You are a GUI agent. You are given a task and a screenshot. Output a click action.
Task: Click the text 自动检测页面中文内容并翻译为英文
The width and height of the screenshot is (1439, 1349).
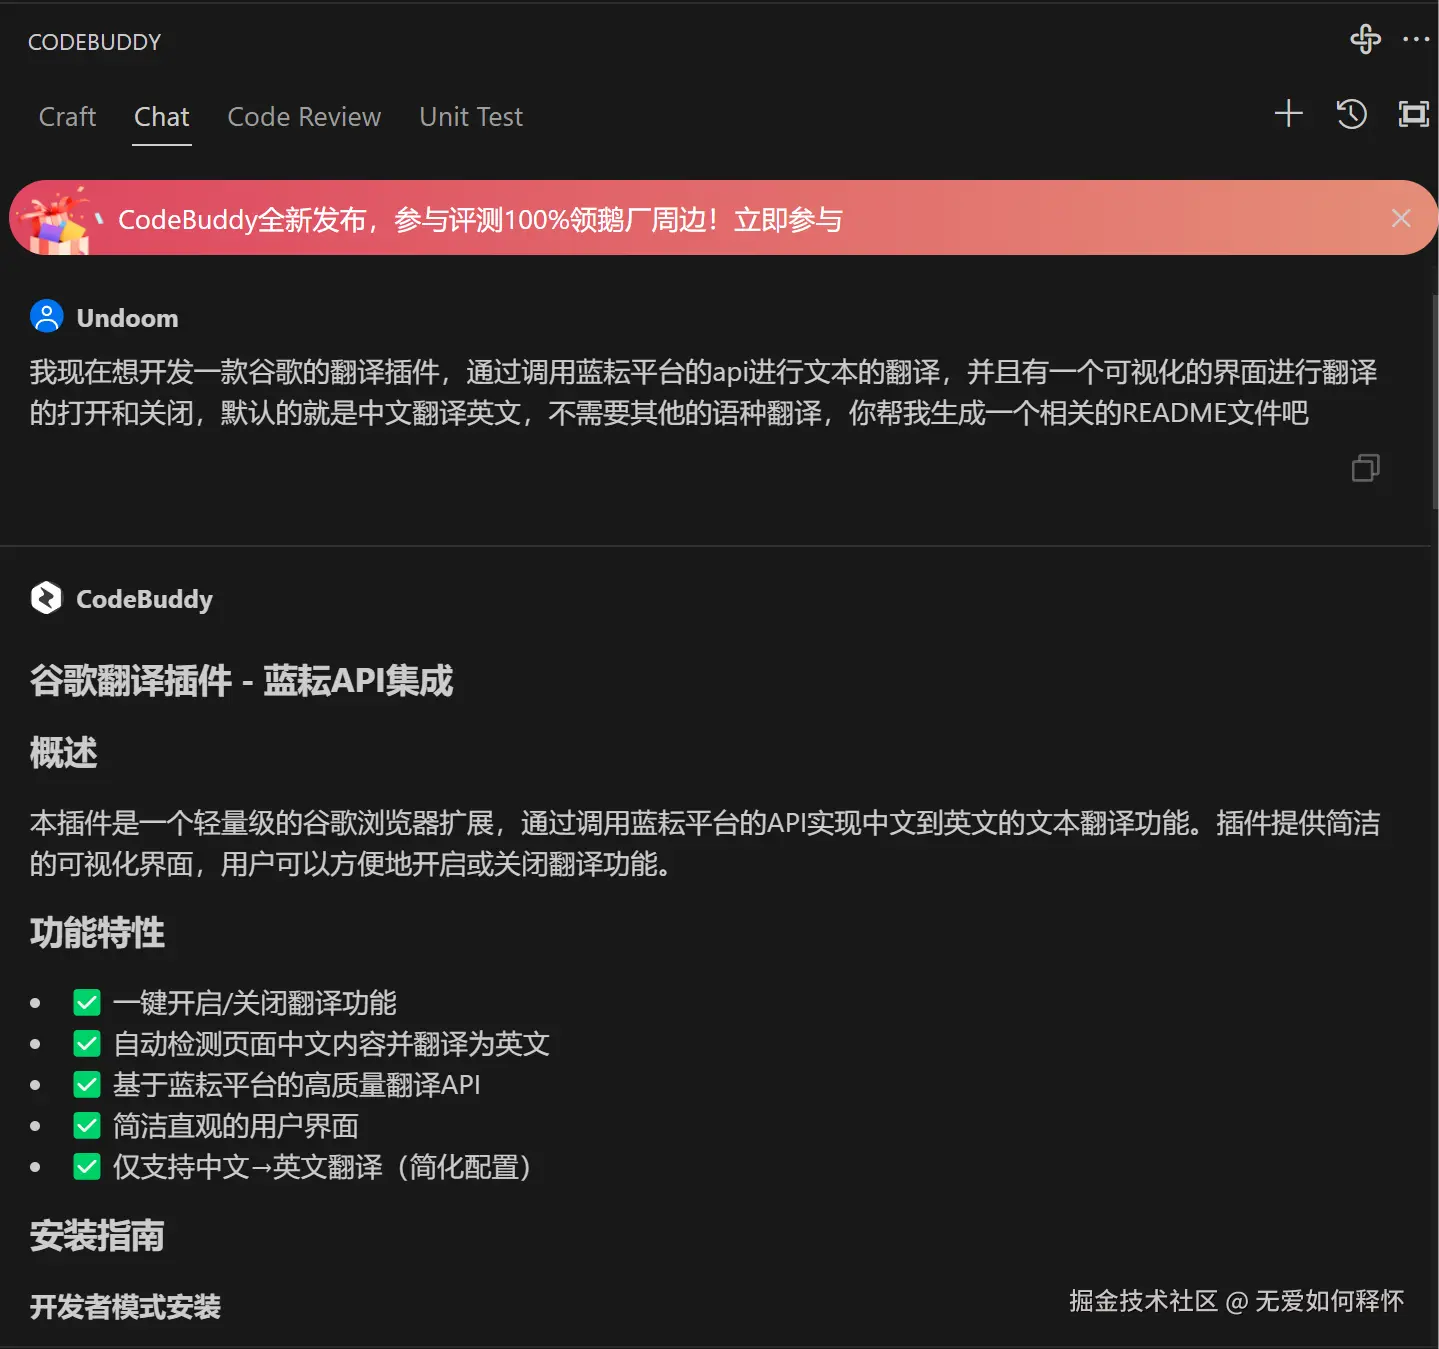[x=331, y=1043]
